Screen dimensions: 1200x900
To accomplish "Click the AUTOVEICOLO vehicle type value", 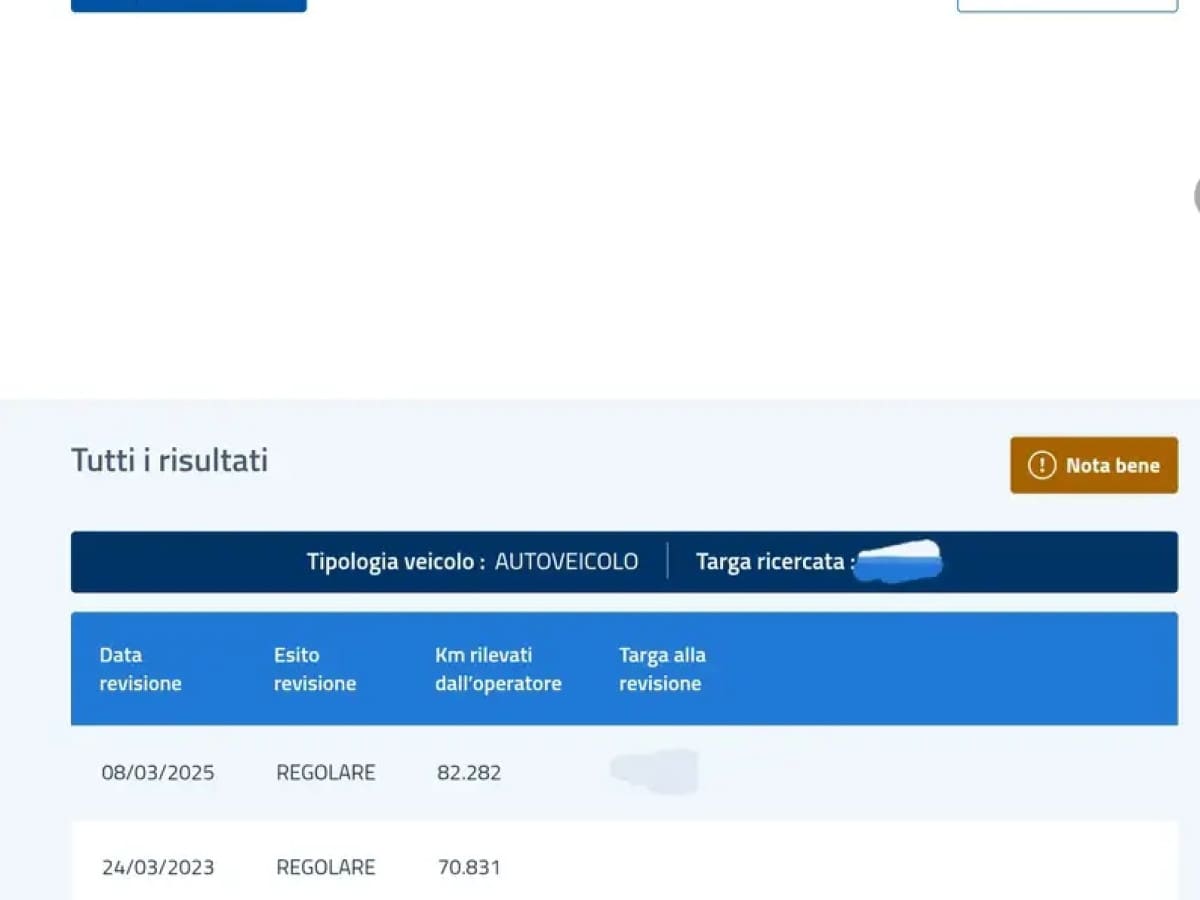I will [x=566, y=562].
